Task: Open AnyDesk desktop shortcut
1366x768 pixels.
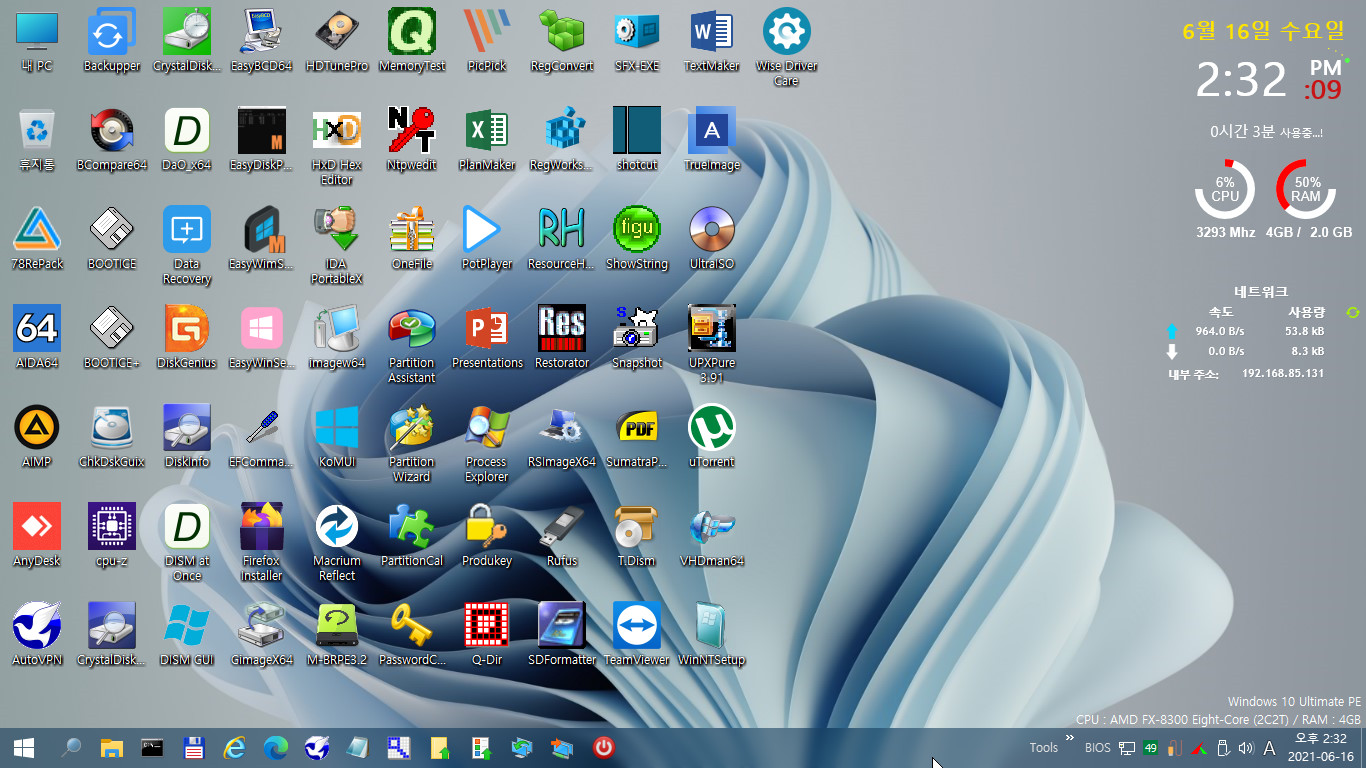Action: click(37, 536)
